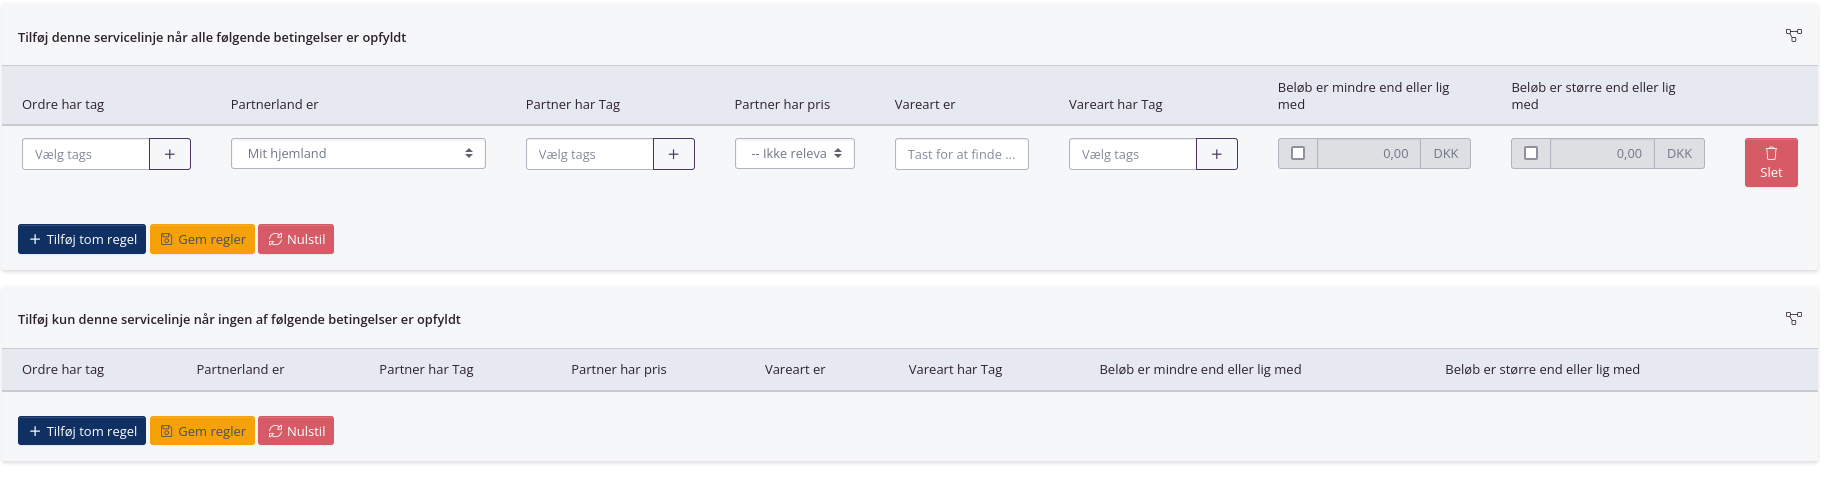Open the 'Mit hjemland' country dropdown
The image size is (1826, 496).
tap(358, 154)
